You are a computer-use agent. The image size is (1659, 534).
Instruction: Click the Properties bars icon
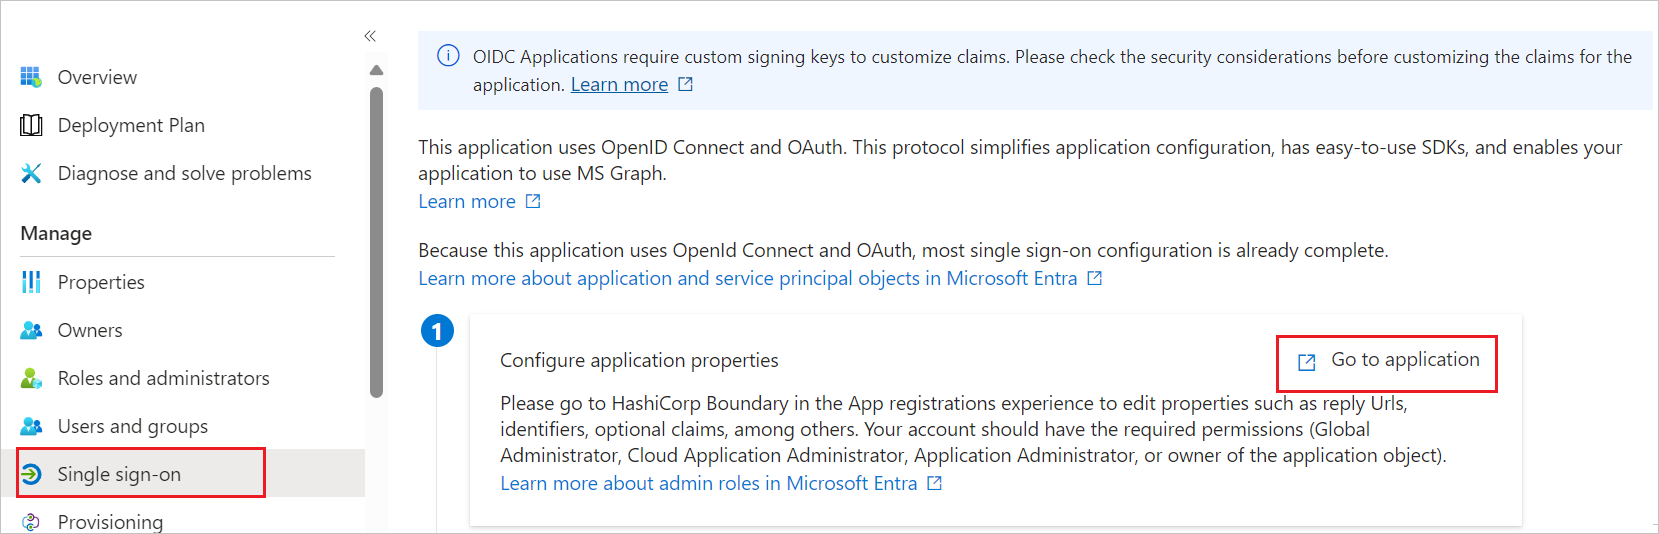tap(31, 282)
